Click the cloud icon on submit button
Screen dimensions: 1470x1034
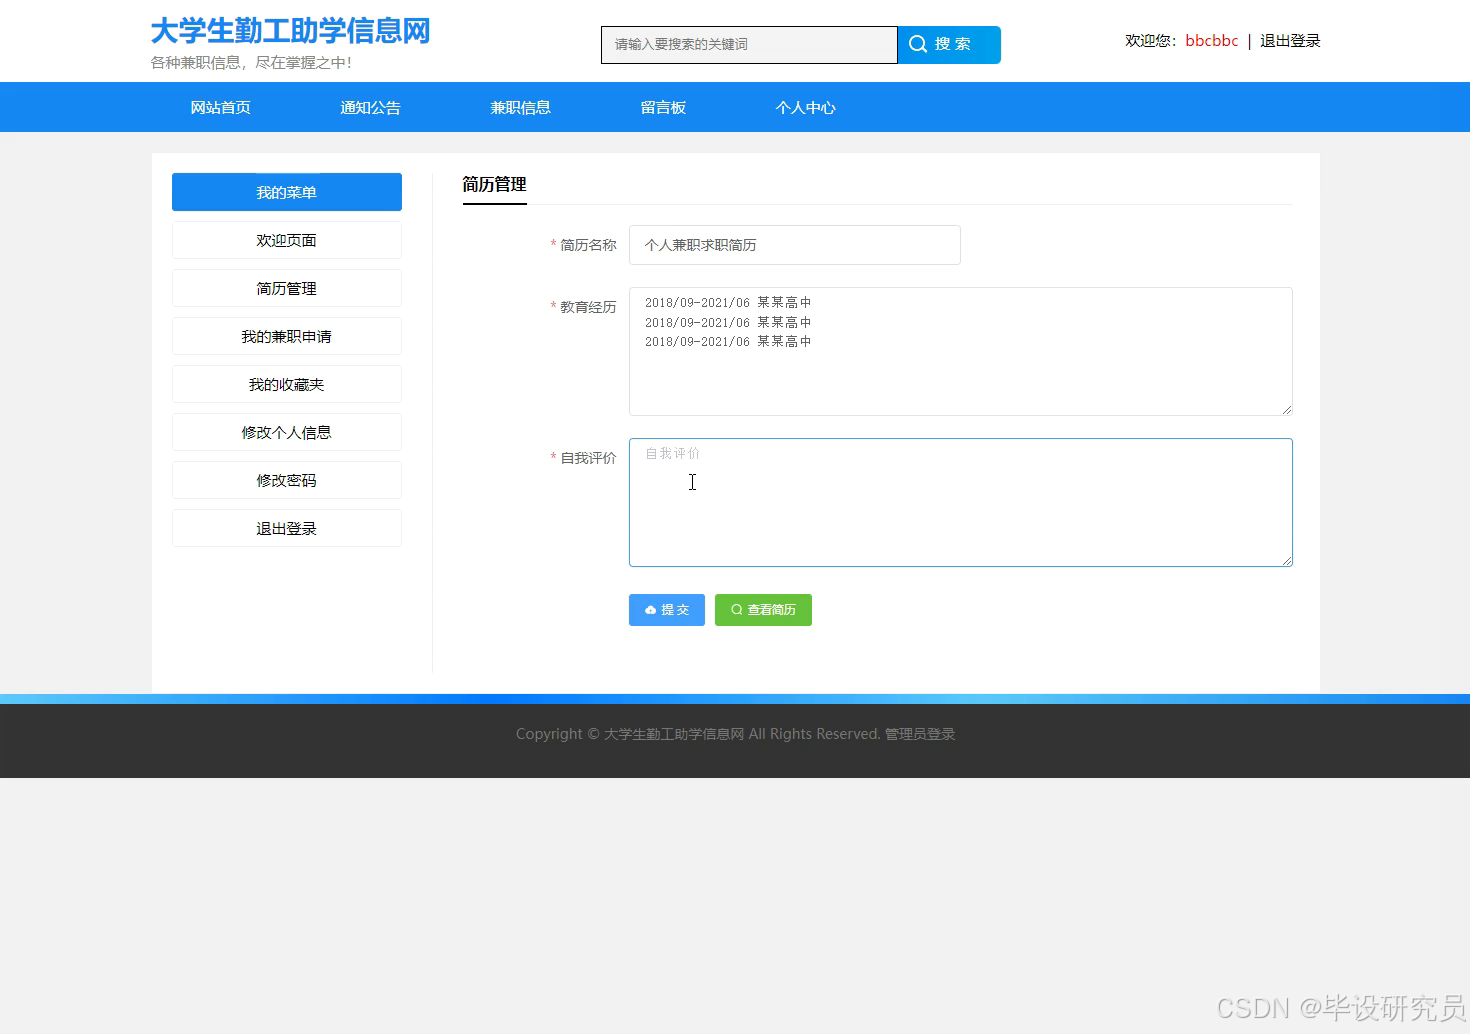[651, 610]
